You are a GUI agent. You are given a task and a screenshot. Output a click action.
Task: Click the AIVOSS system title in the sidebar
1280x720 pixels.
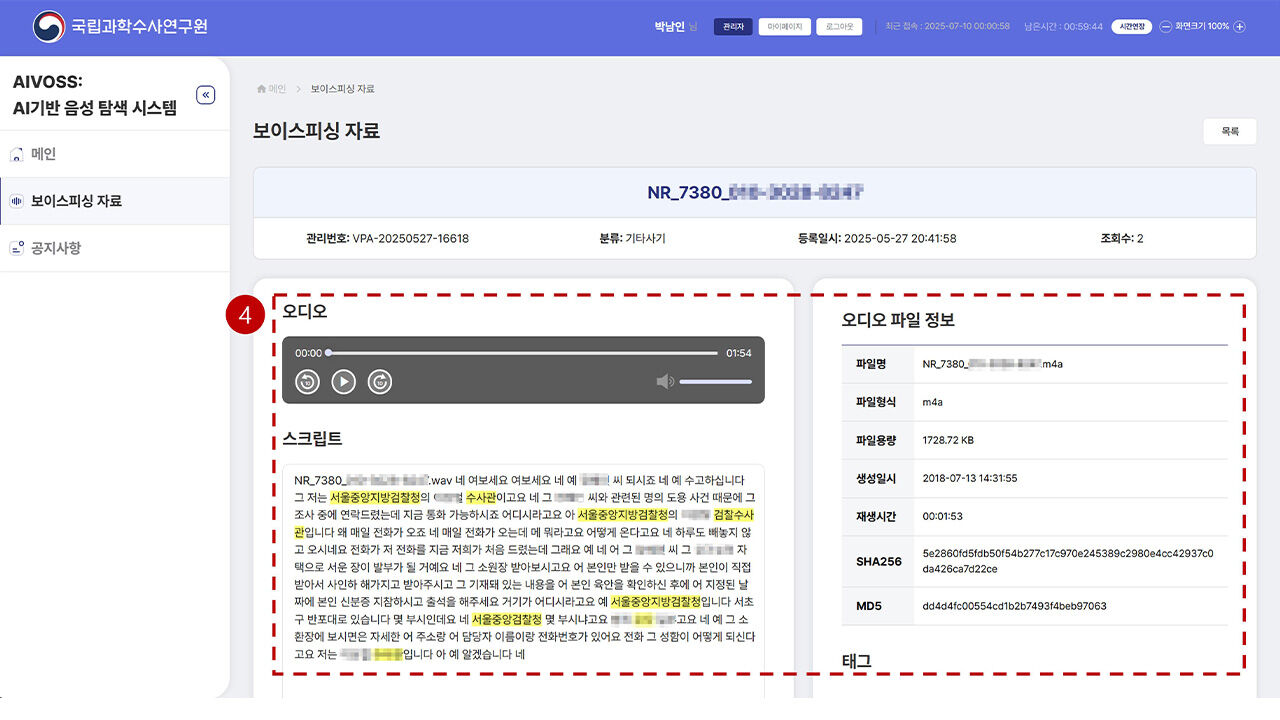(94, 95)
